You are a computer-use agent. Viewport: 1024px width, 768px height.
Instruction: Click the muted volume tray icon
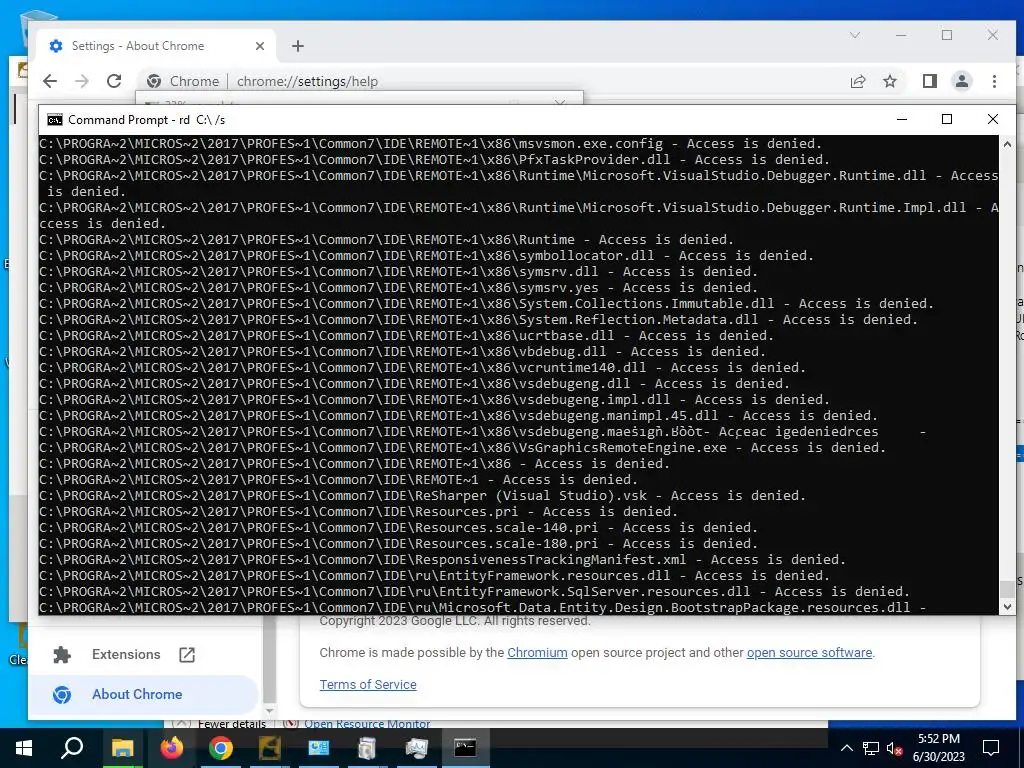pos(895,748)
